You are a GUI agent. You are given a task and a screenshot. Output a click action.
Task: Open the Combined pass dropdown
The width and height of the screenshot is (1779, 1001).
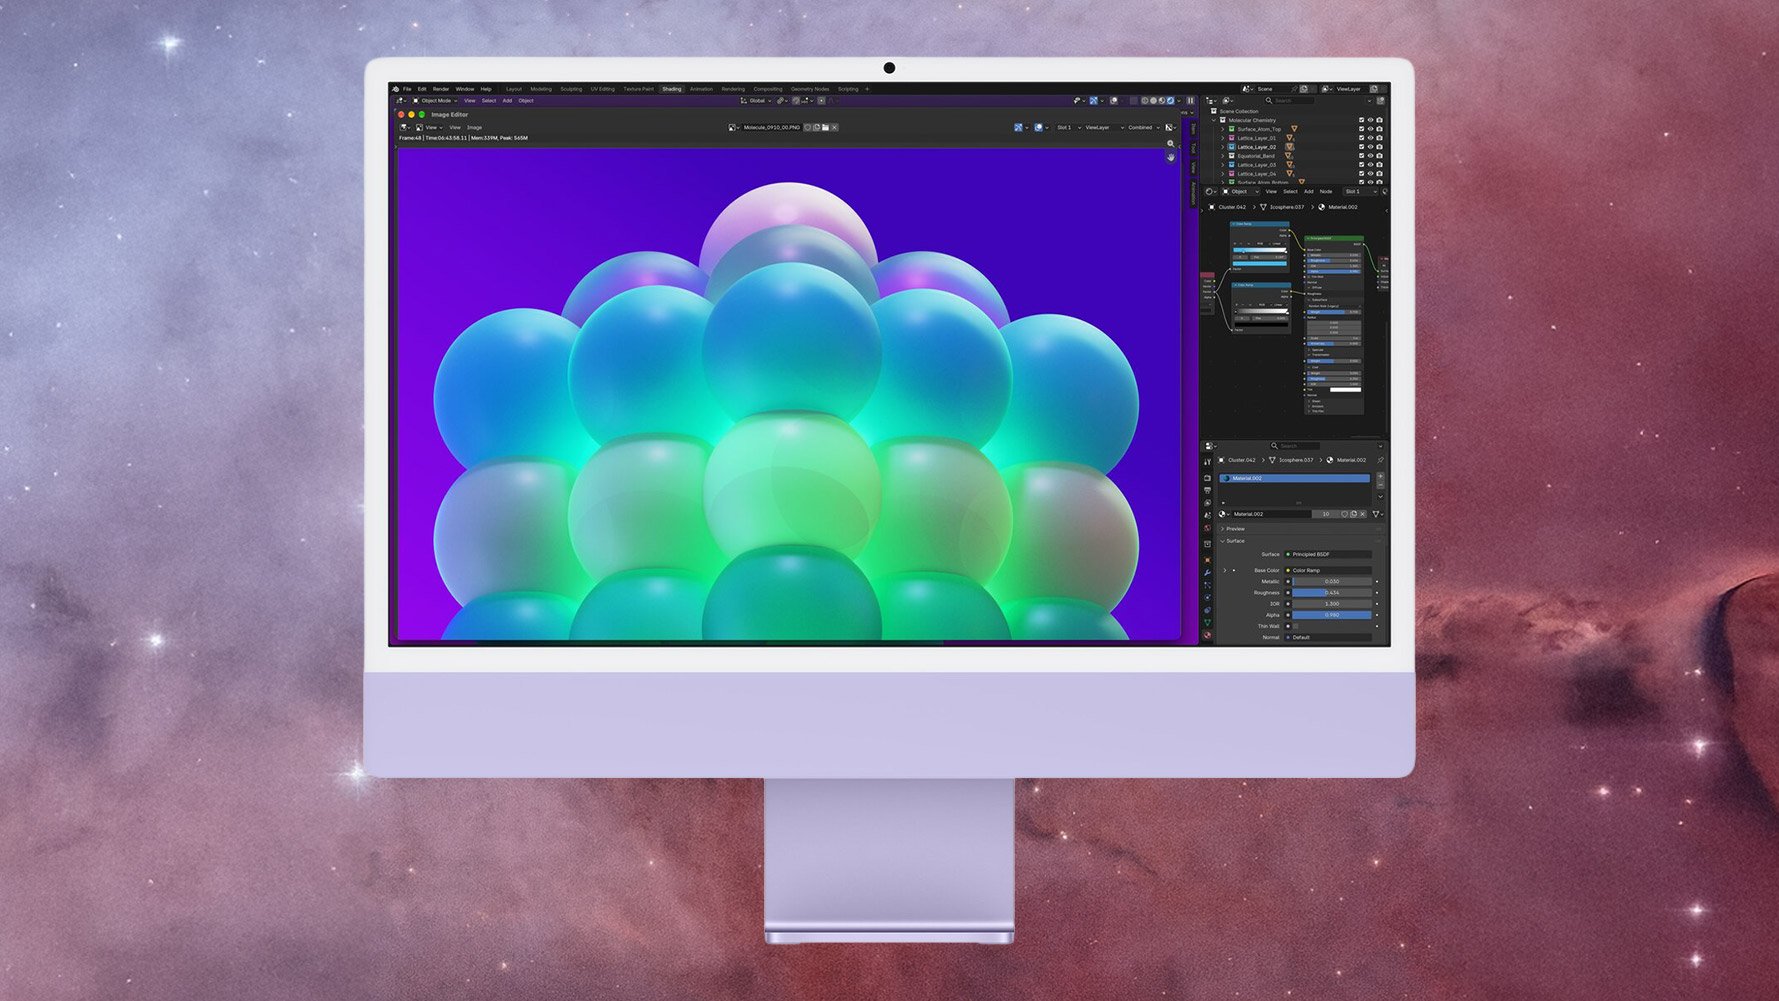(1143, 127)
